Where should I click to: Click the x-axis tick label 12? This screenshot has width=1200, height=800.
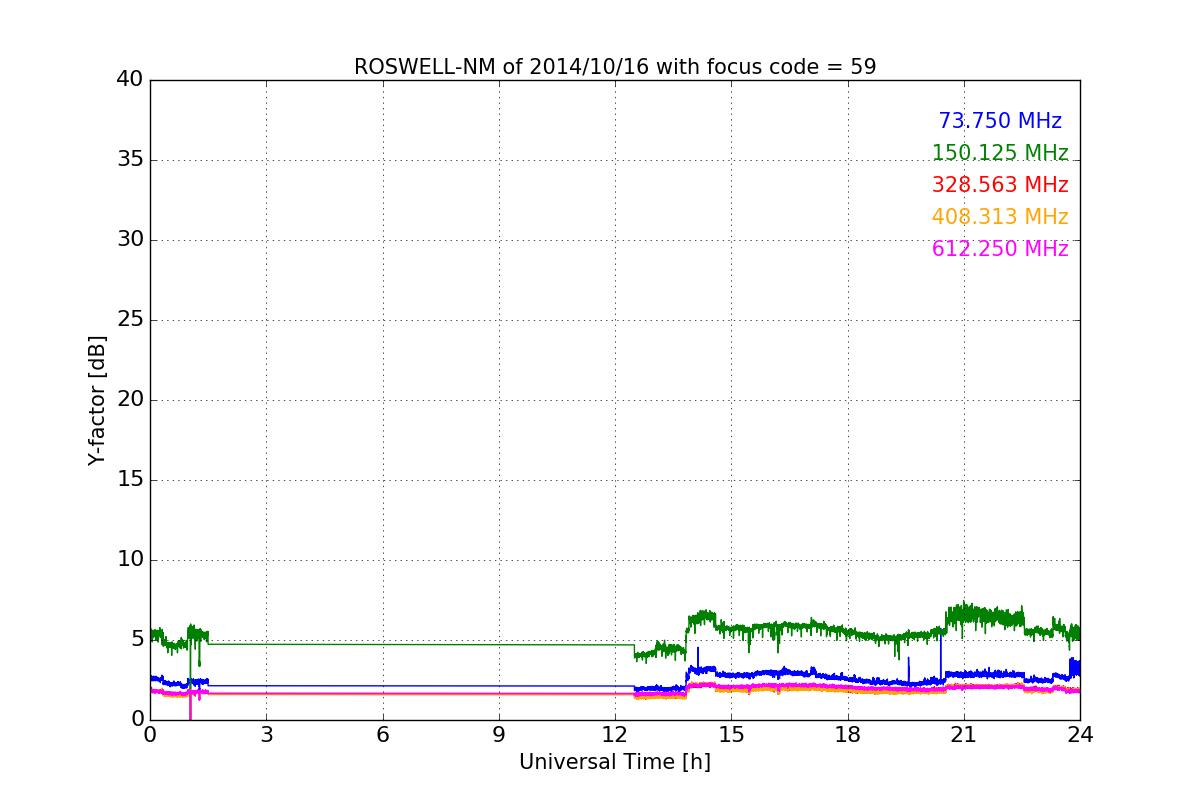click(x=615, y=735)
